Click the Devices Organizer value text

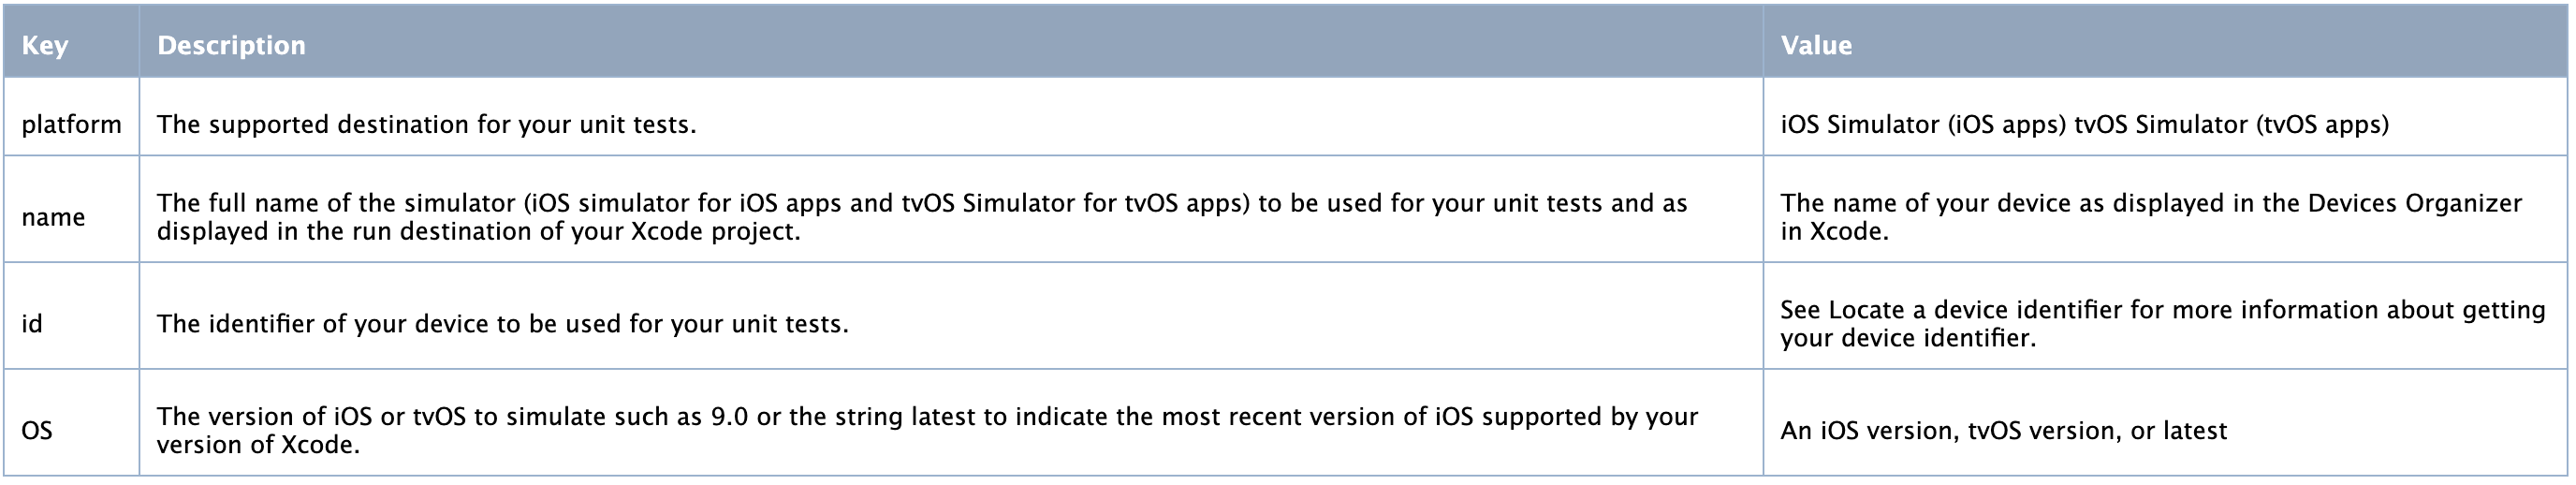point(2151,217)
